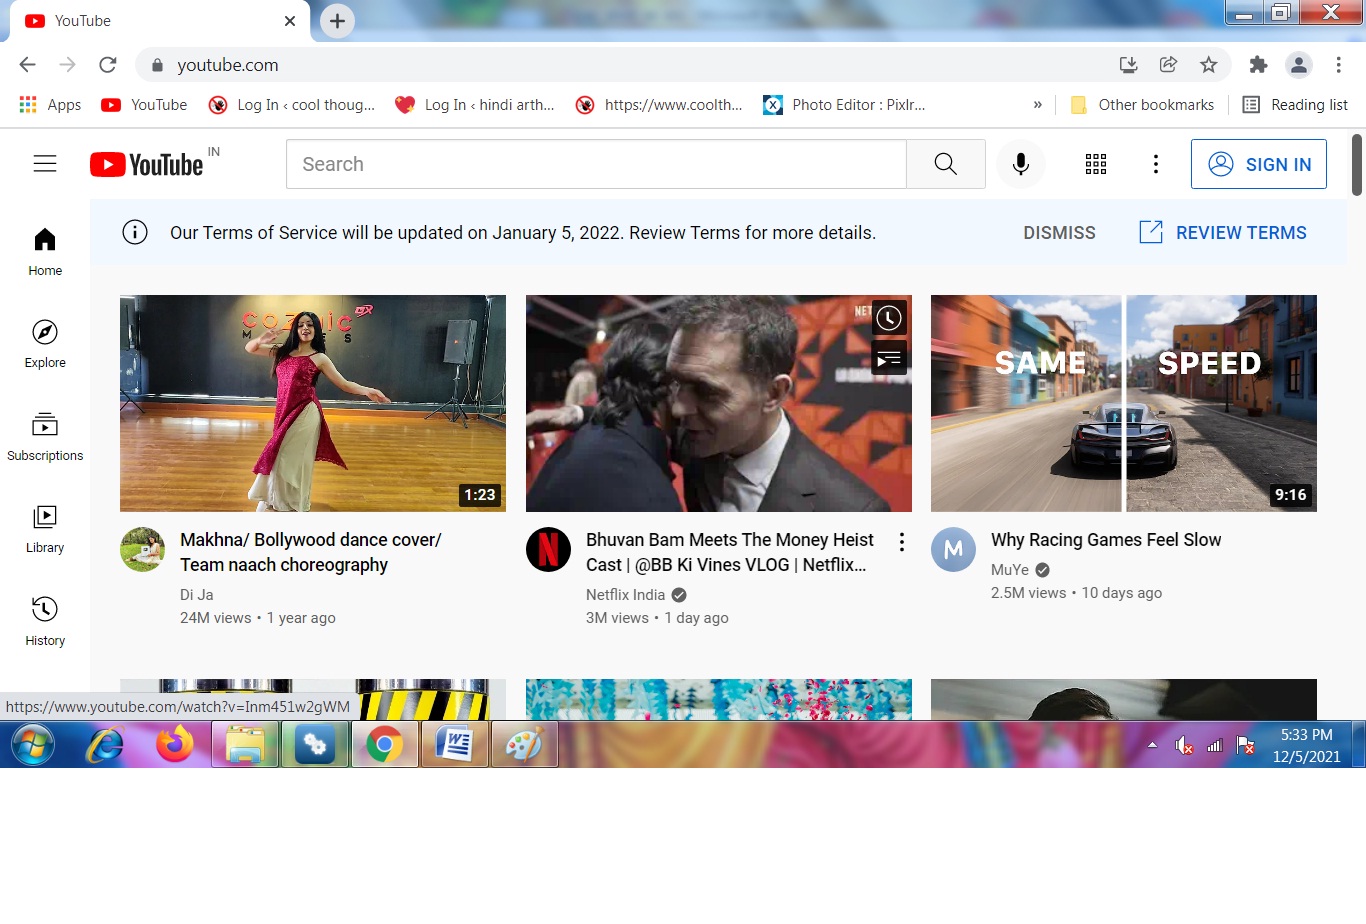Image resolution: width=1366 pixels, height=924 pixels.
Task: Click the address bar URL youtube.com
Action: click(228, 65)
